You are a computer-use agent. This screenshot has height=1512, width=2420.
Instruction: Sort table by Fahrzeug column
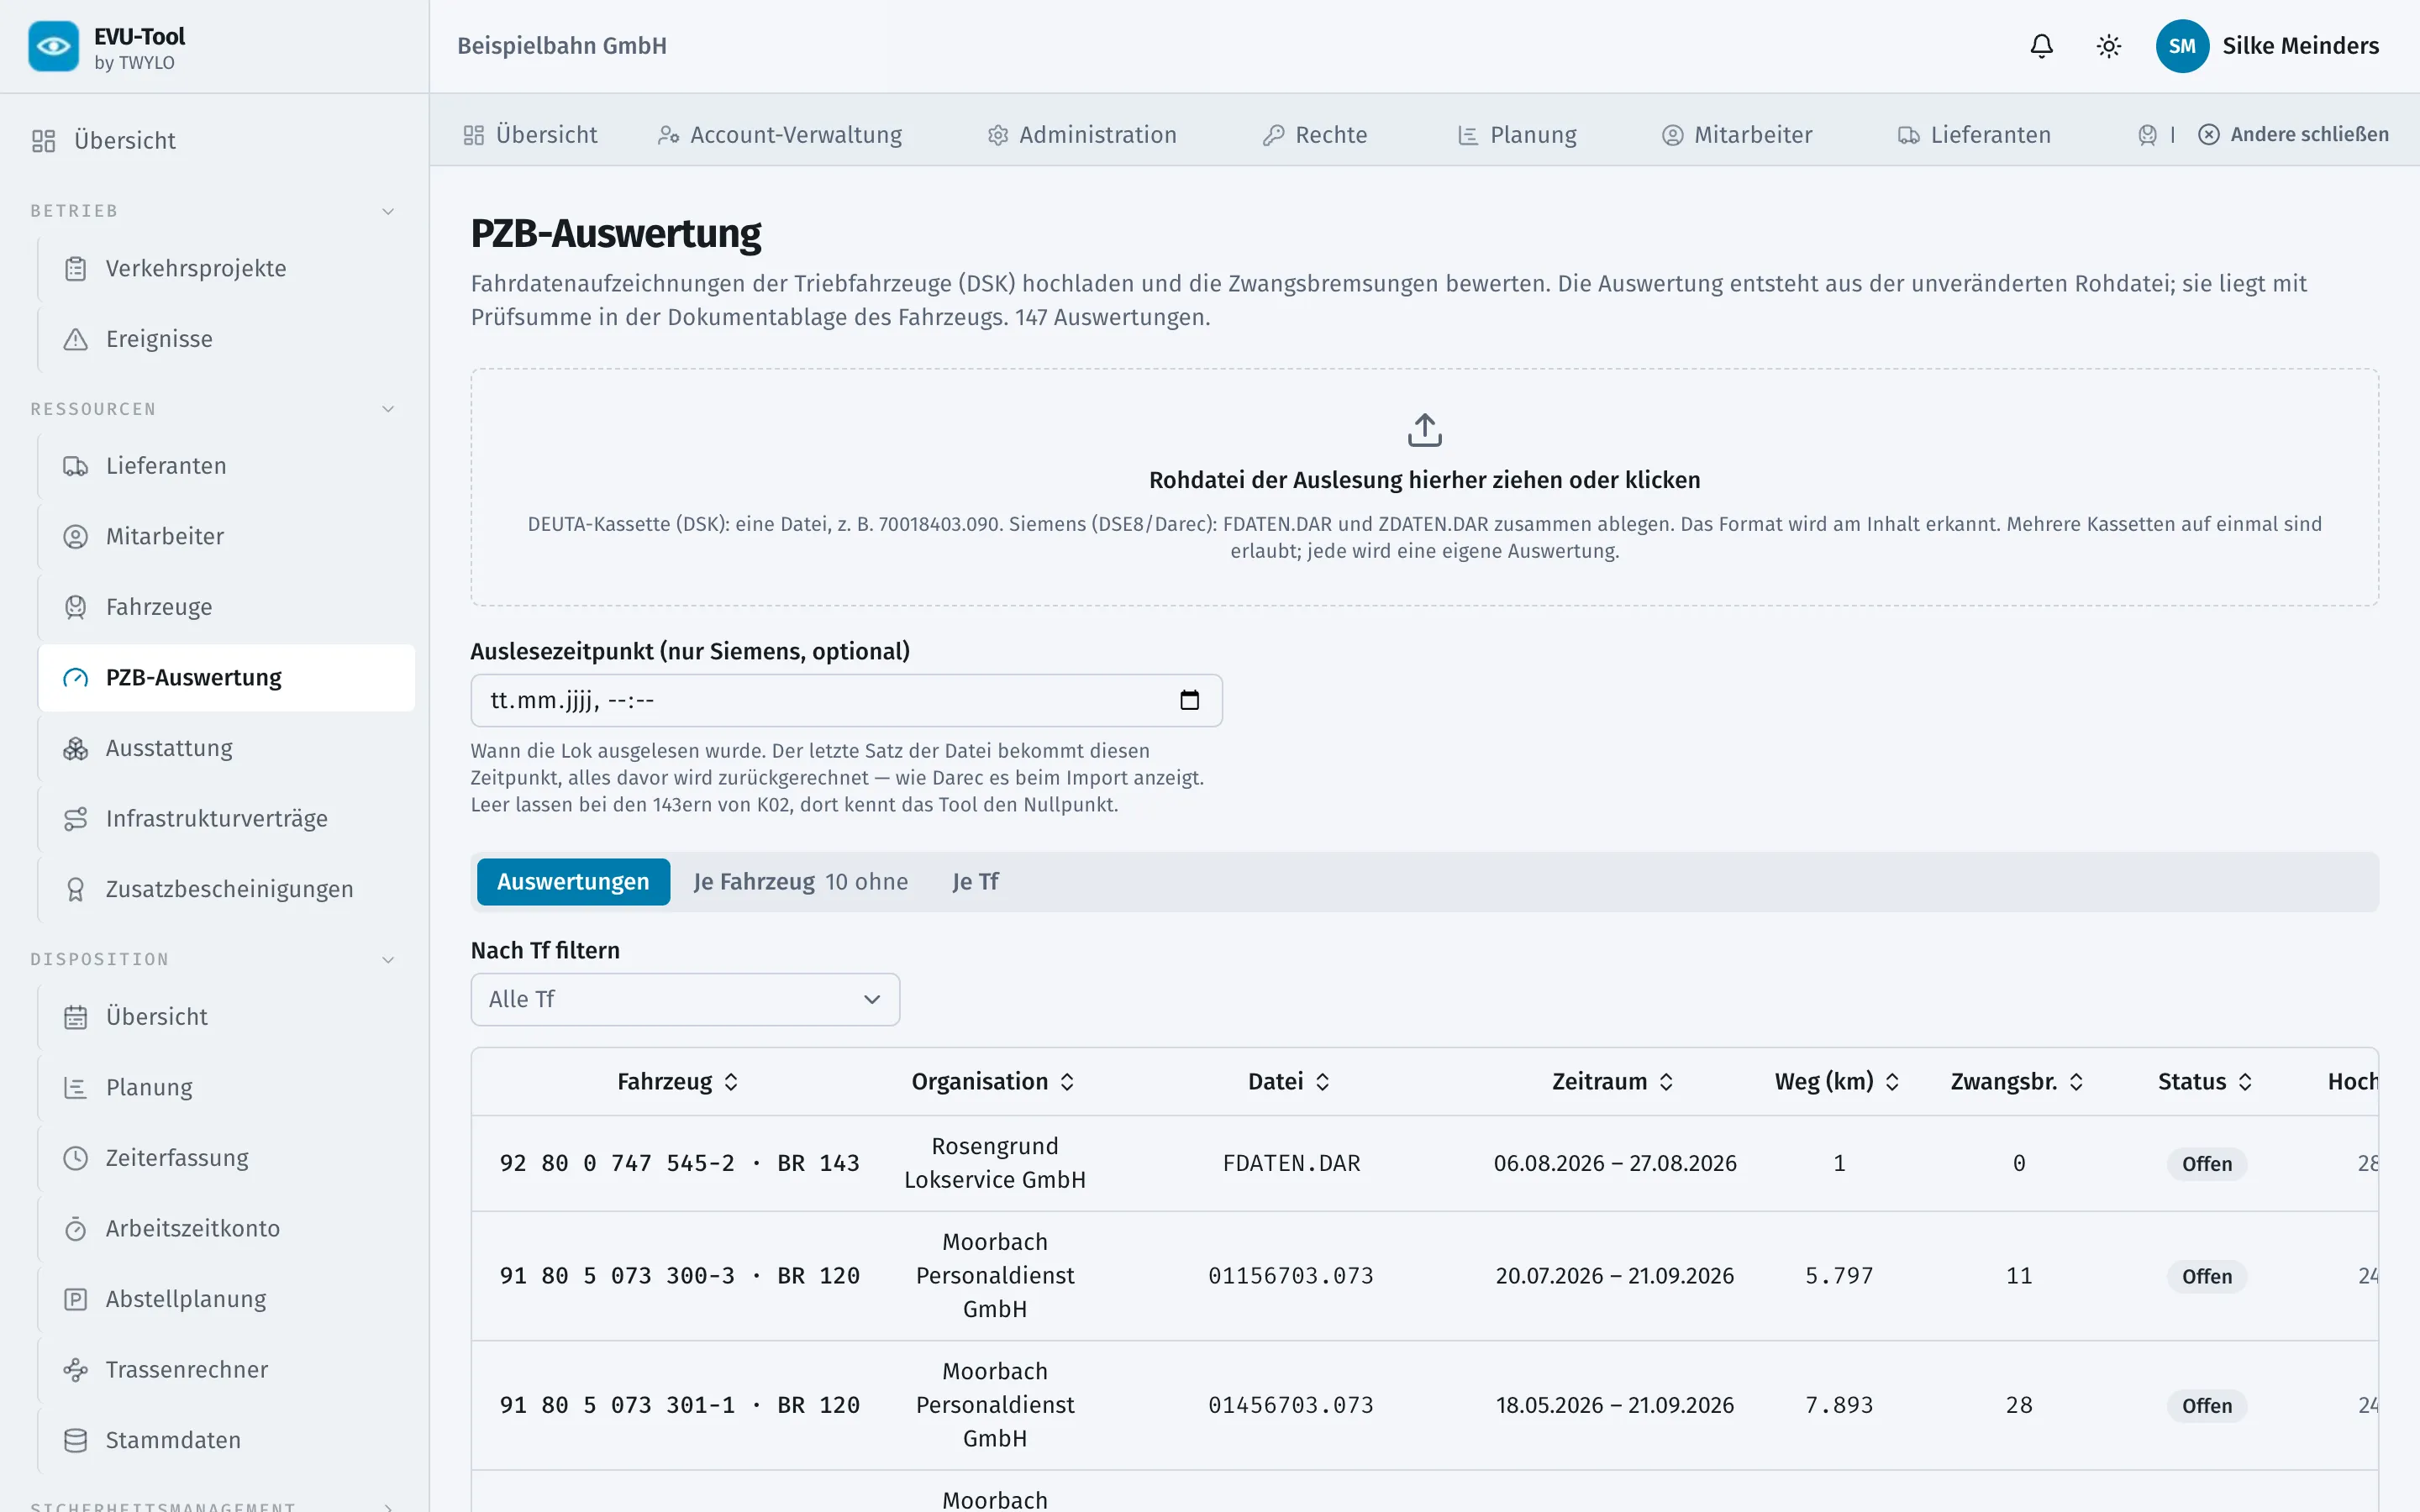[677, 1081]
